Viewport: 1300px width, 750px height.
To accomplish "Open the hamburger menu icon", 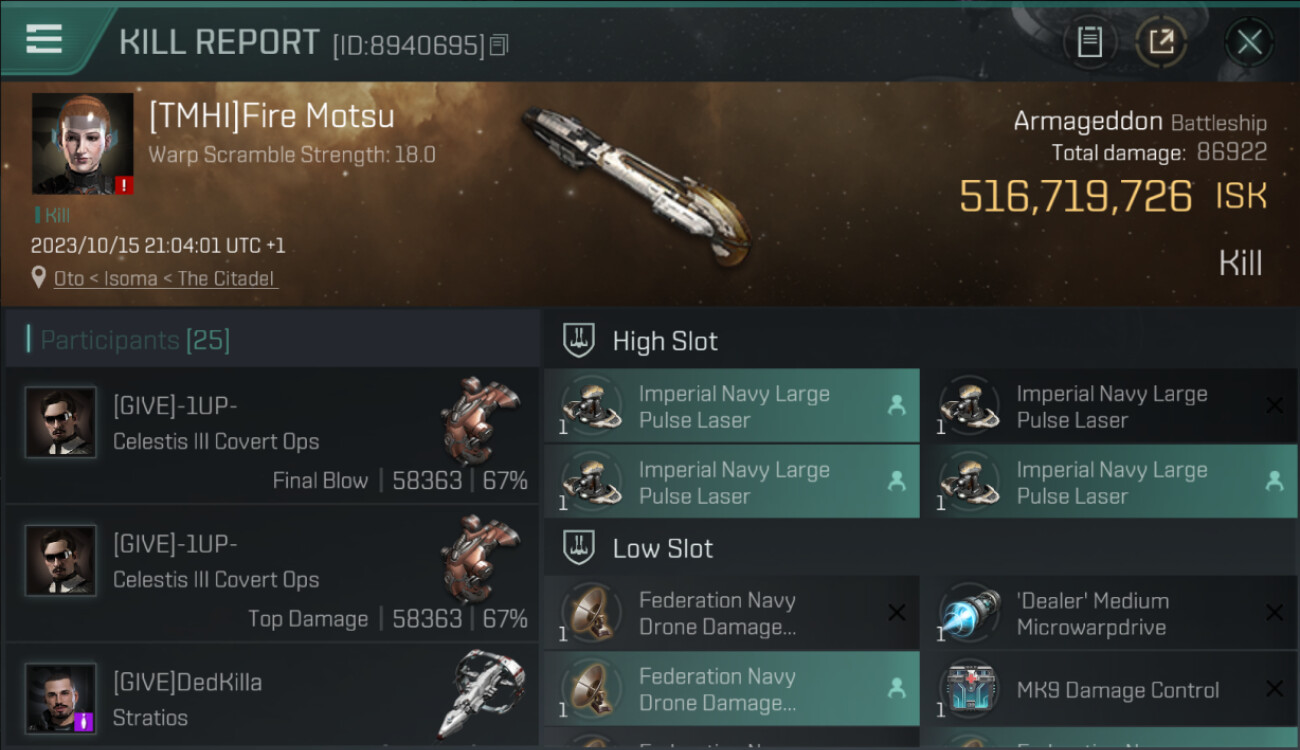I will (45, 39).
